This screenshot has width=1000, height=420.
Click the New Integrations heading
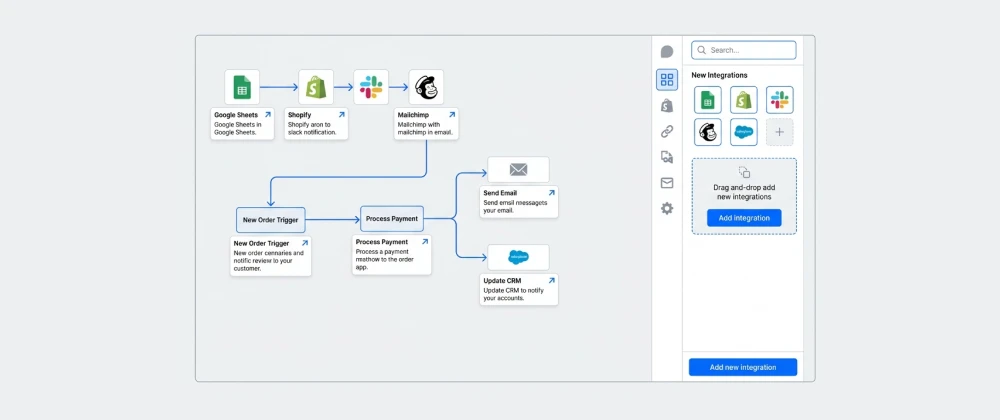click(x=719, y=75)
